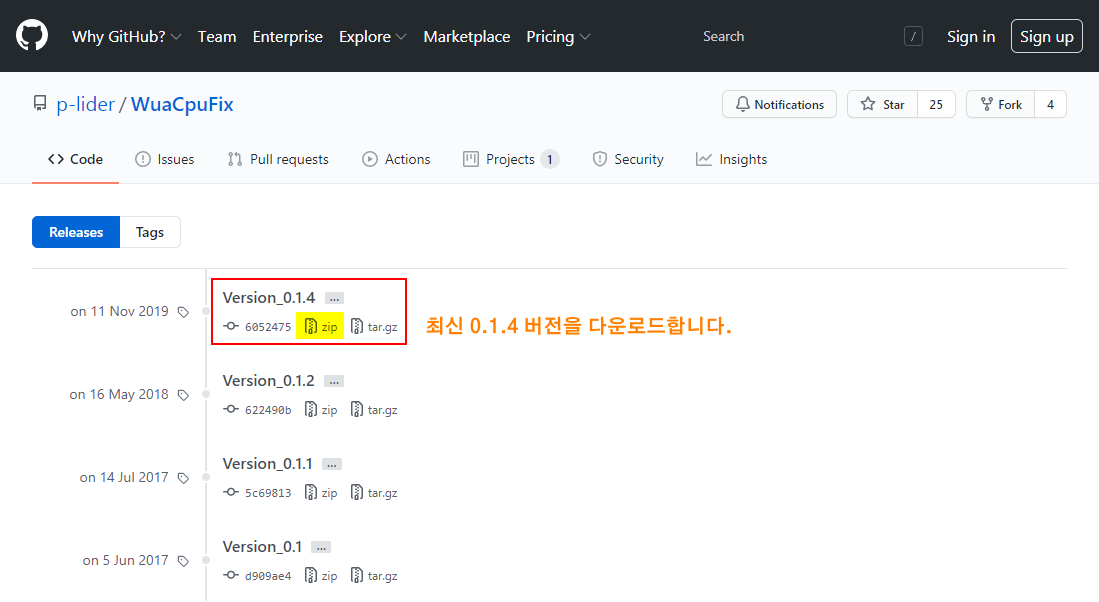Image resolution: width=1099 pixels, height=602 pixels.
Task: Open the Why GitHub? dropdown menu
Action: [x=126, y=36]
